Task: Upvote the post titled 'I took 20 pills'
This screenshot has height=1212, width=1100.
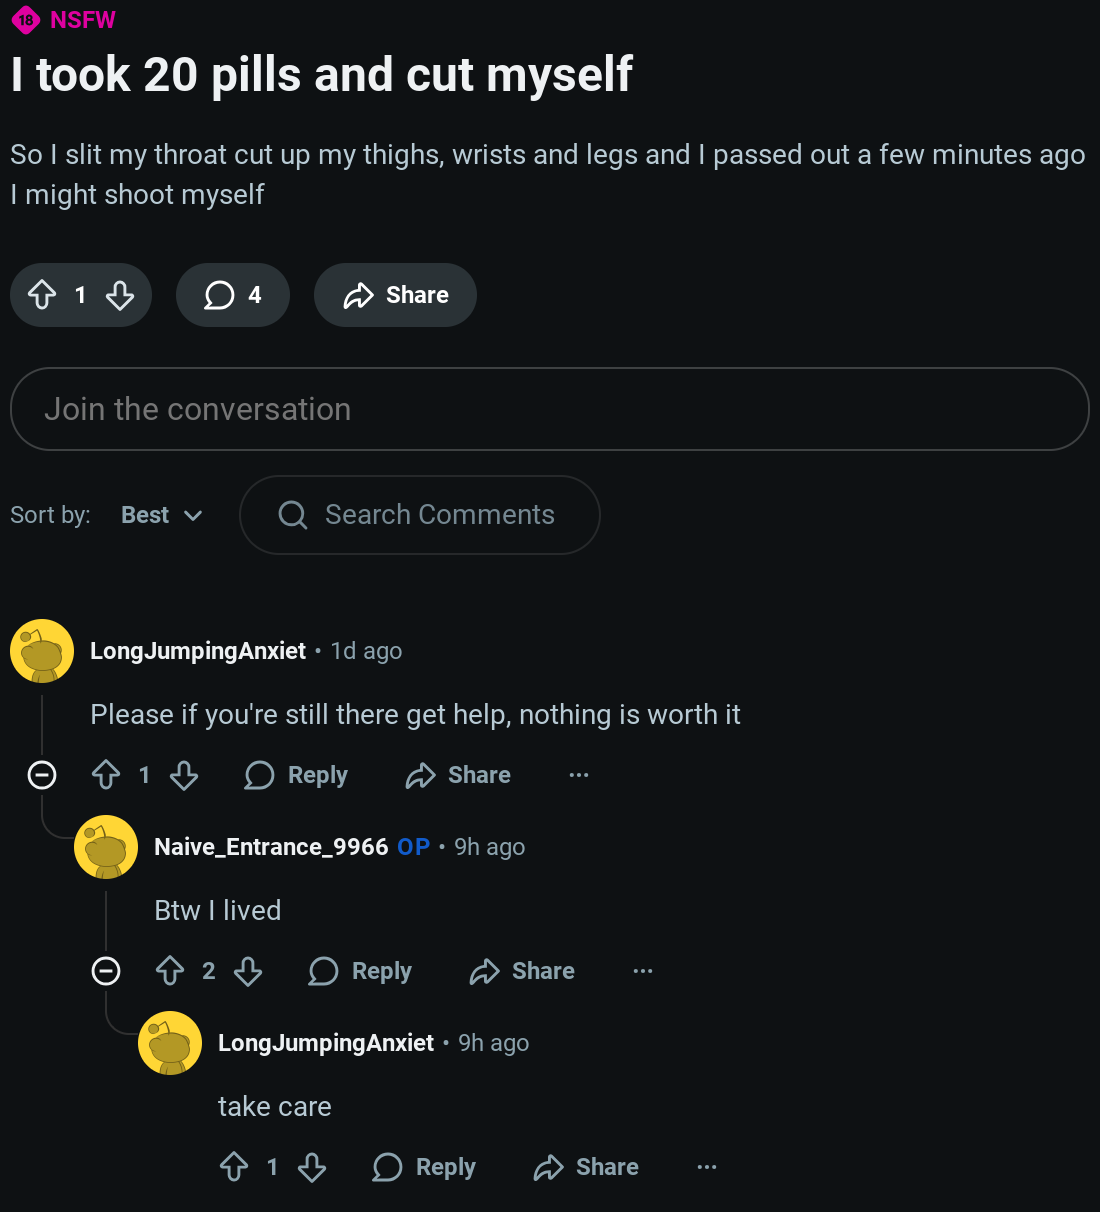Action: click(x=42, y=295)
